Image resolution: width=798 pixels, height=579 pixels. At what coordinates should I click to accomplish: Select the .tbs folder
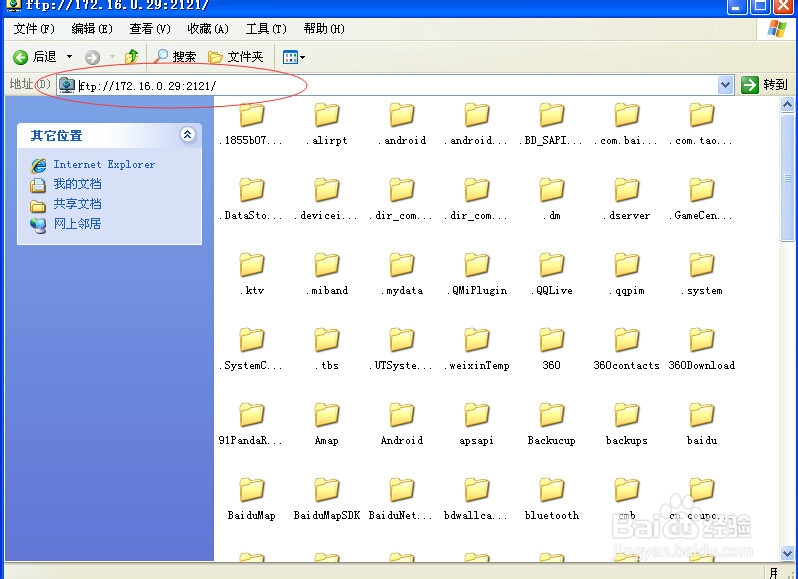pos(326,350)
